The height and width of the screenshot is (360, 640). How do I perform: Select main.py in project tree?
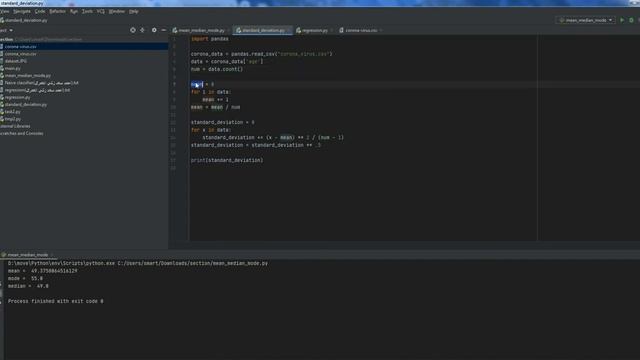12,69
